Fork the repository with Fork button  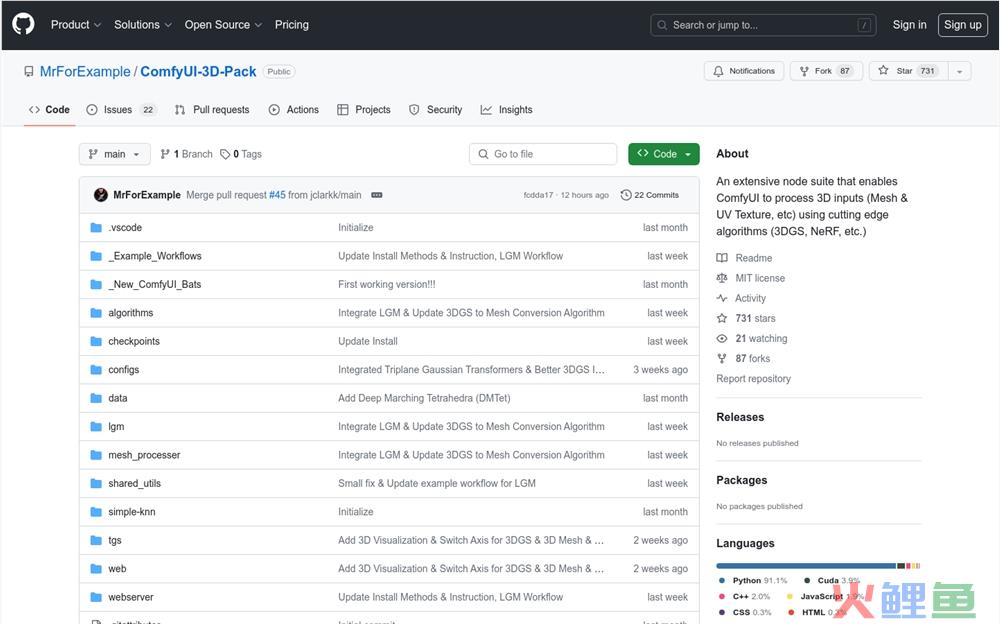(x=826, y=71)
